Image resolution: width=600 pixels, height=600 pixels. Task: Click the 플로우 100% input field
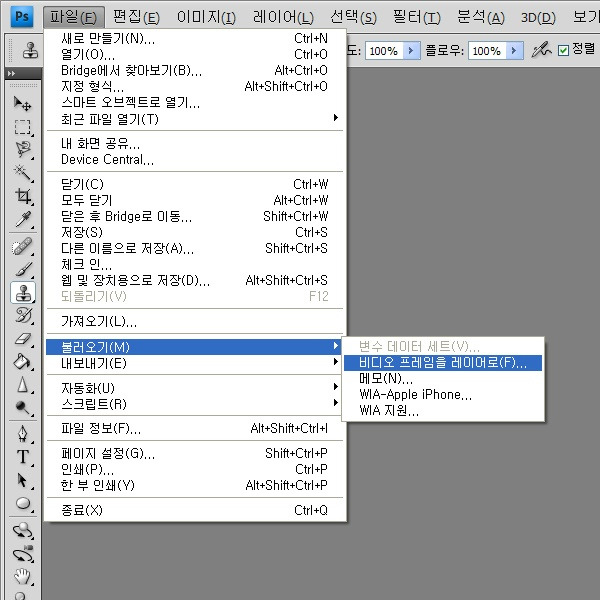487,51
